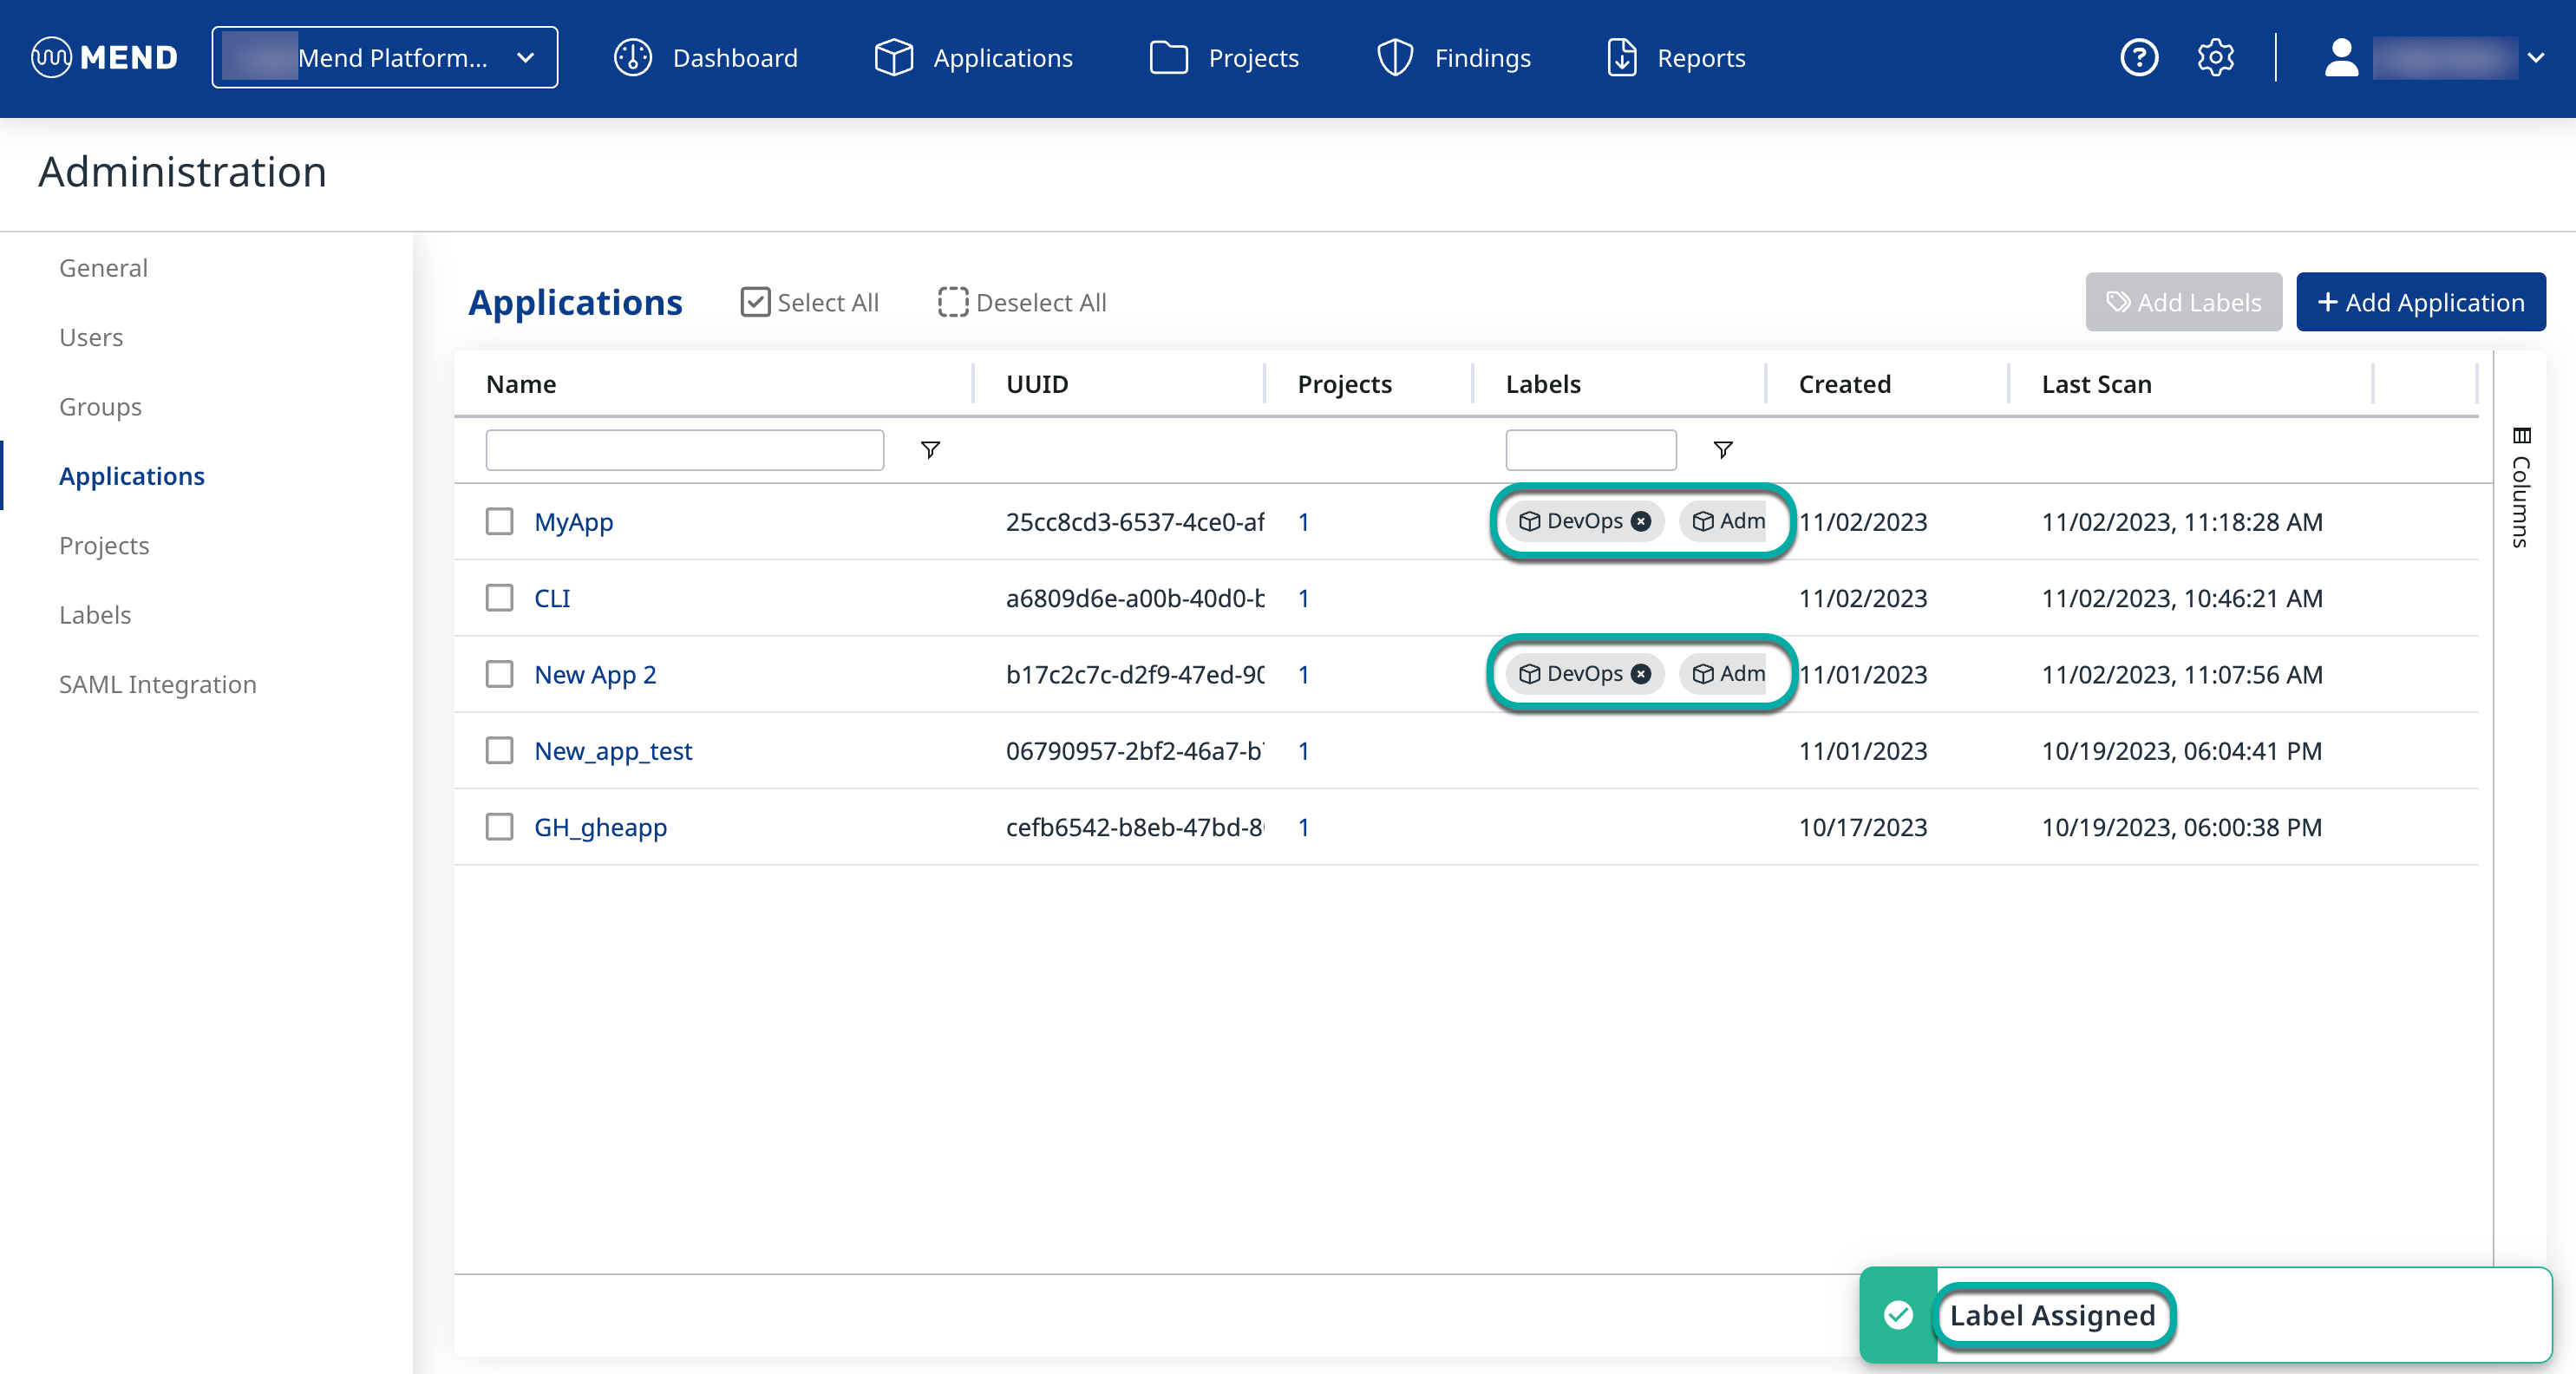Click the Add Application button
The width and height of the screenshot is (2576, 1374).
(2420, 302)
